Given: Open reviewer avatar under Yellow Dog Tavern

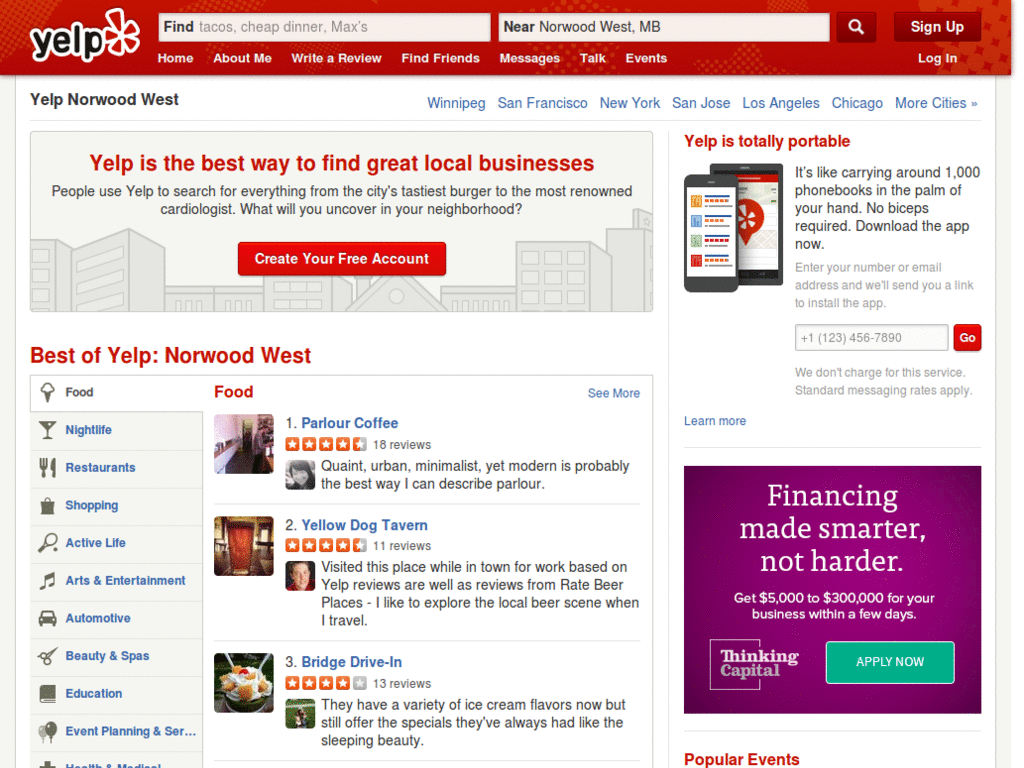Looking at the screenshot, I should [x=300, y=575].
